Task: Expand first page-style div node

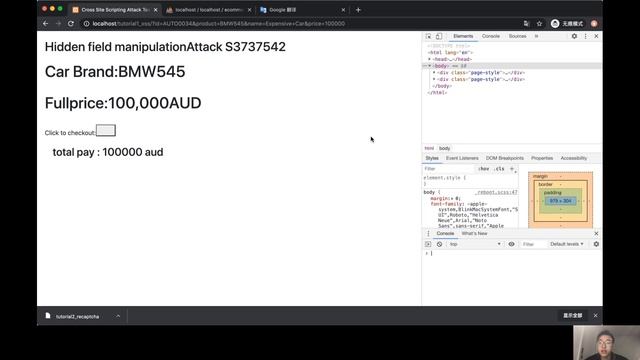Action: (434, 73)
